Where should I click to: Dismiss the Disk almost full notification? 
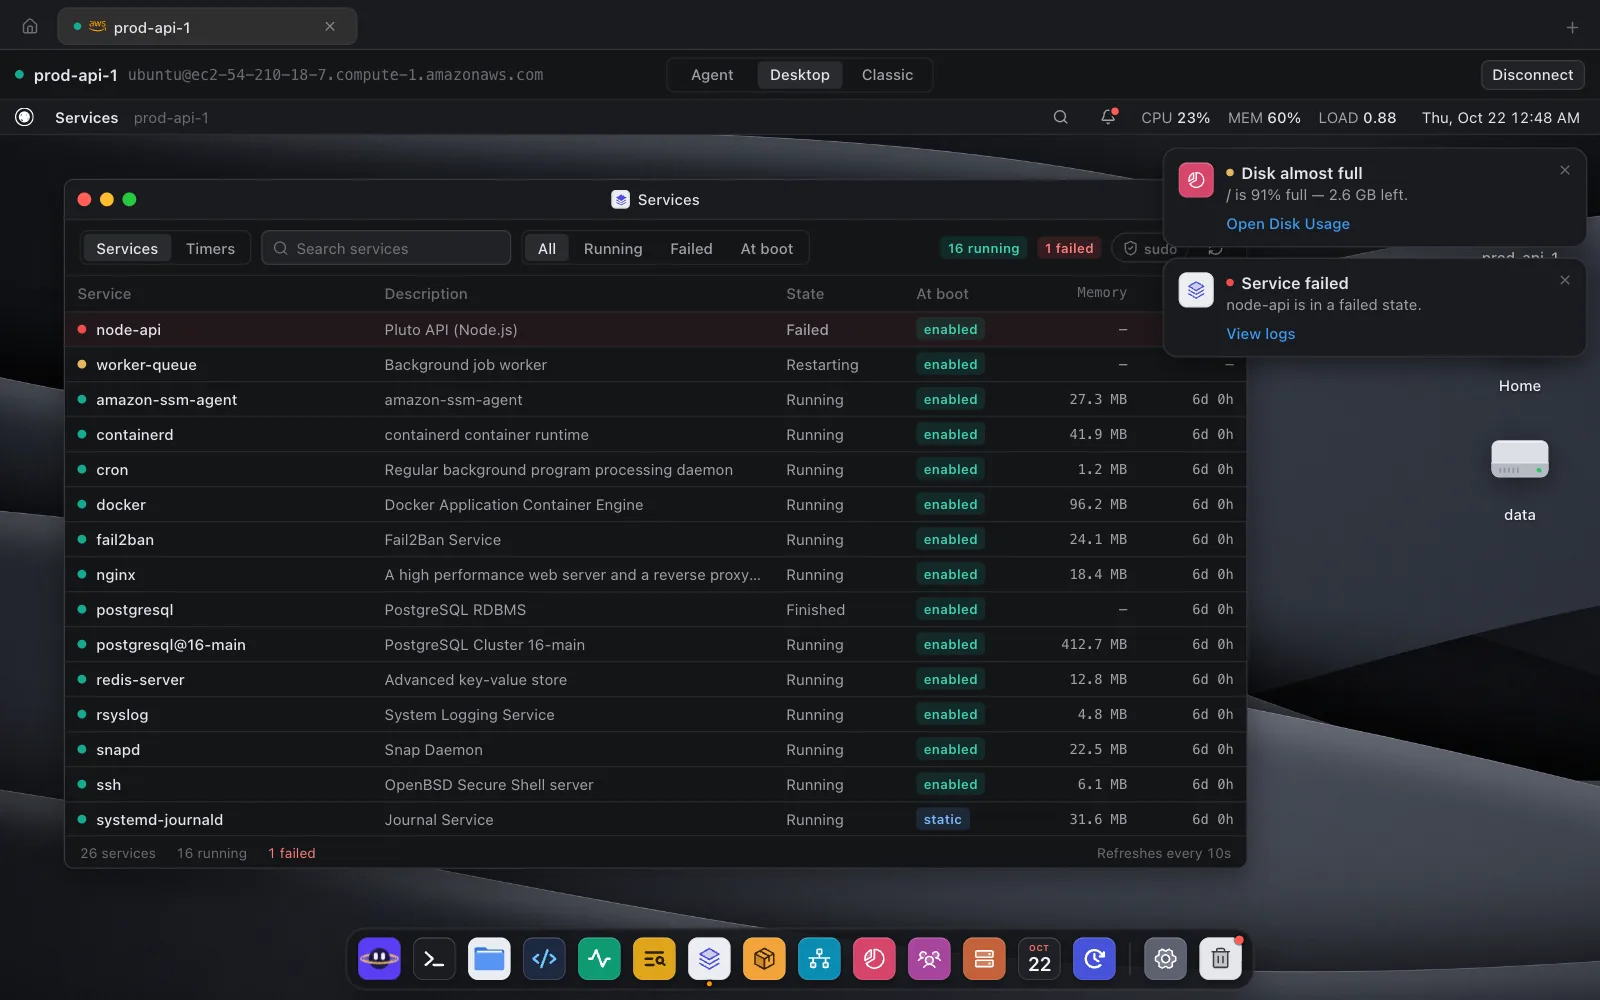1565,171
